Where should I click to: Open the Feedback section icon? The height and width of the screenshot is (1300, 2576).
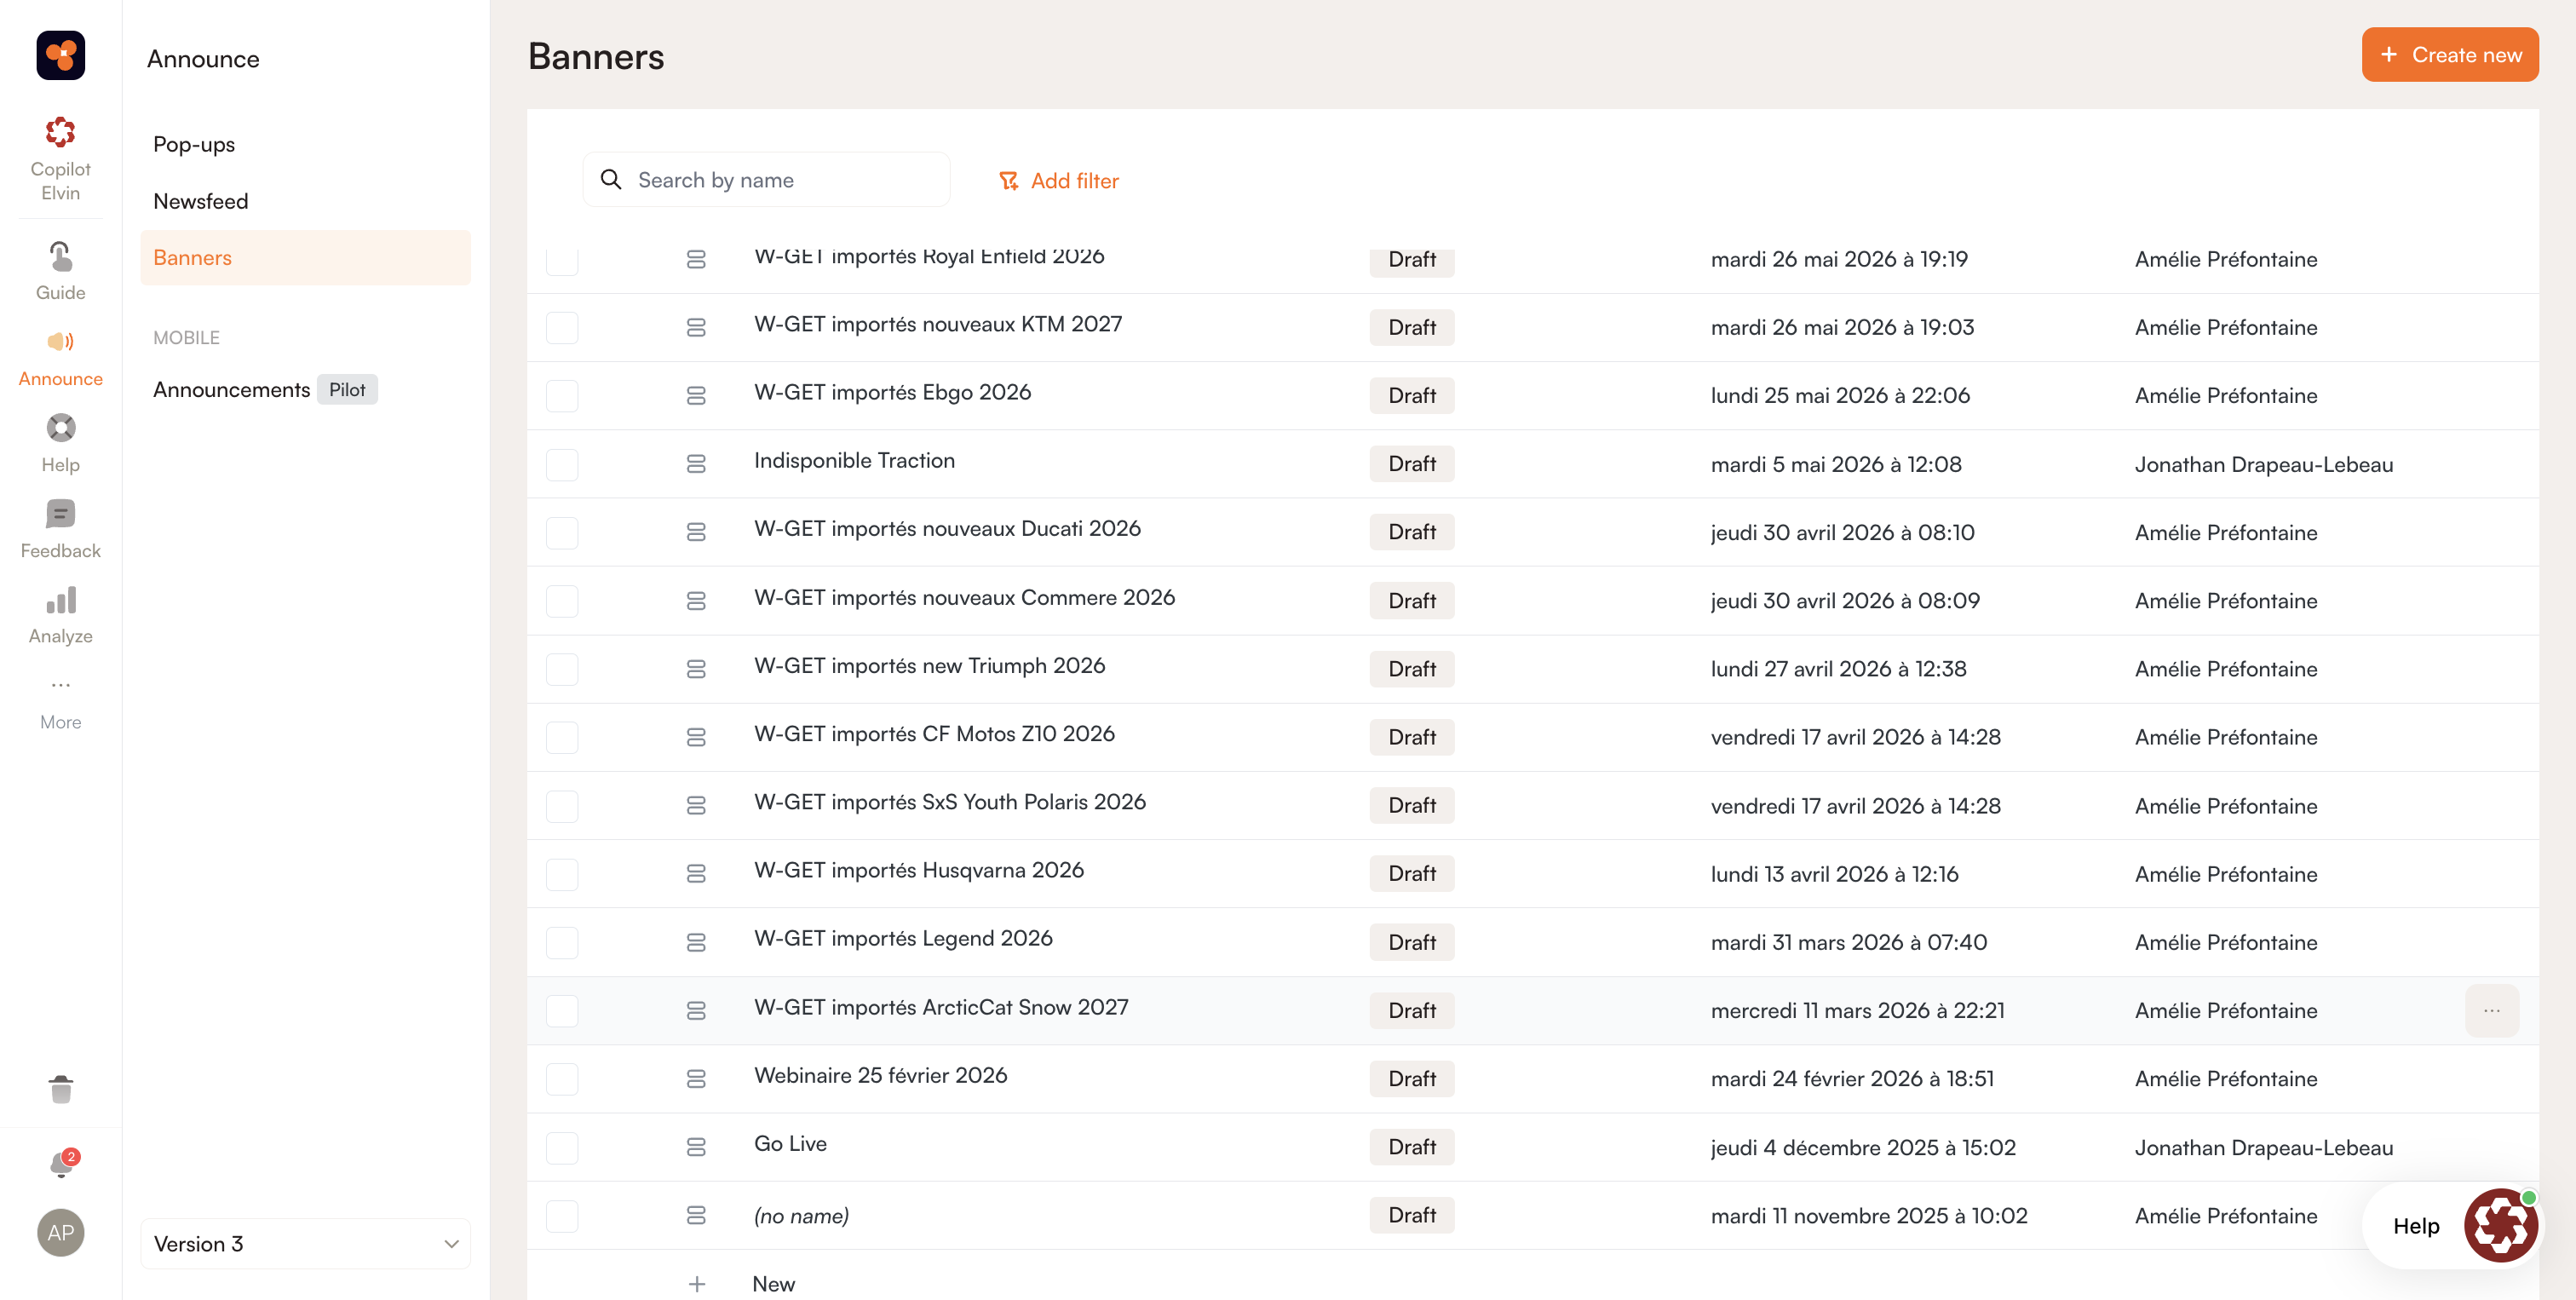tap(60, 514)
